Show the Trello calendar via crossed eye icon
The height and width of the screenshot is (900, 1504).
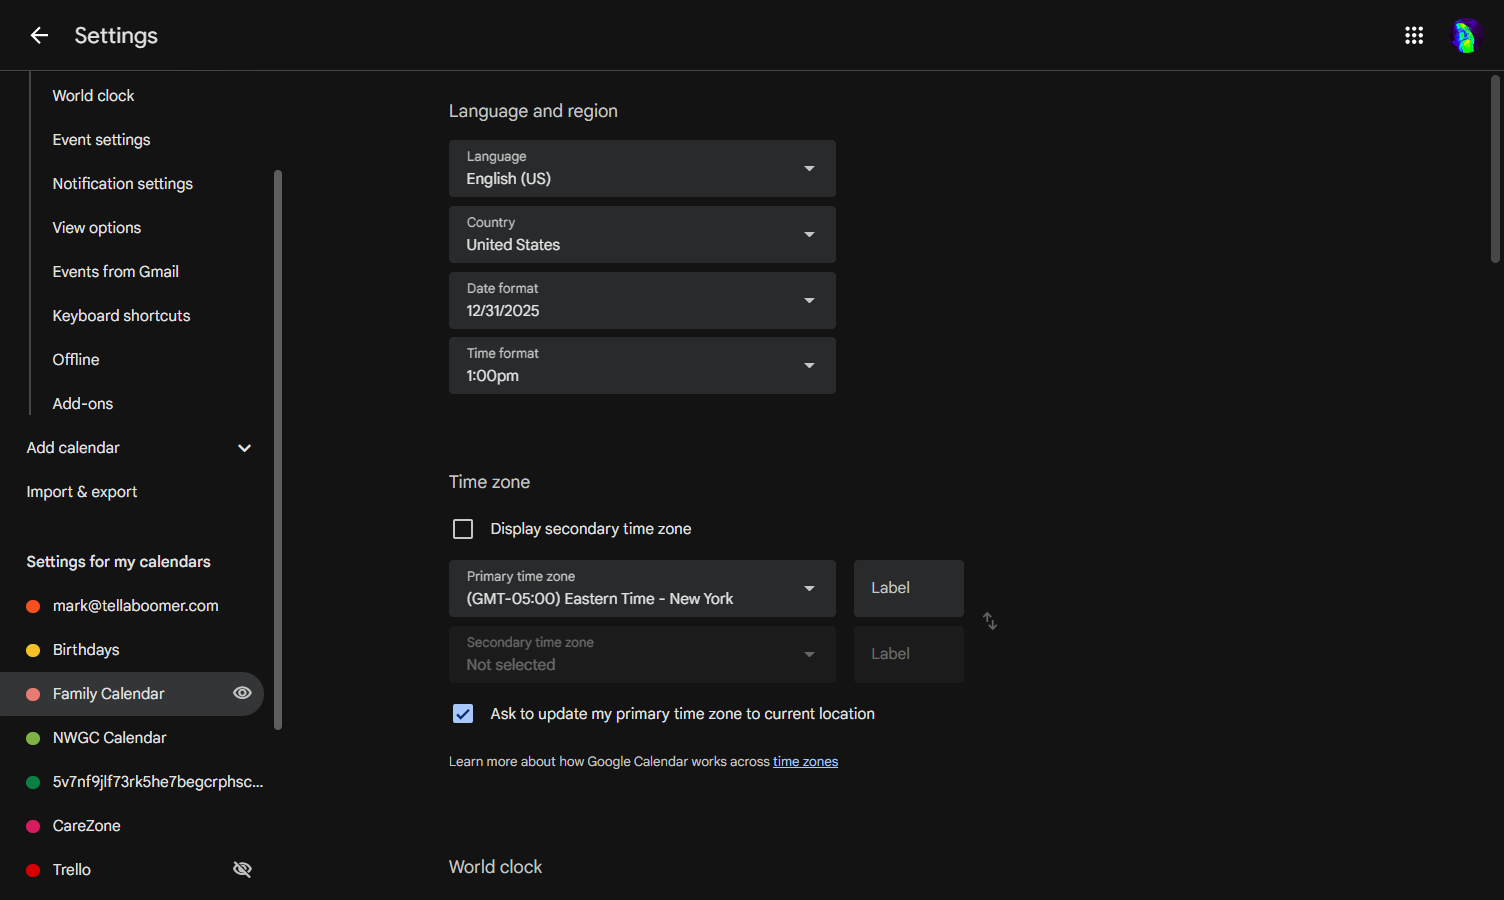click(x=242, y=869)
